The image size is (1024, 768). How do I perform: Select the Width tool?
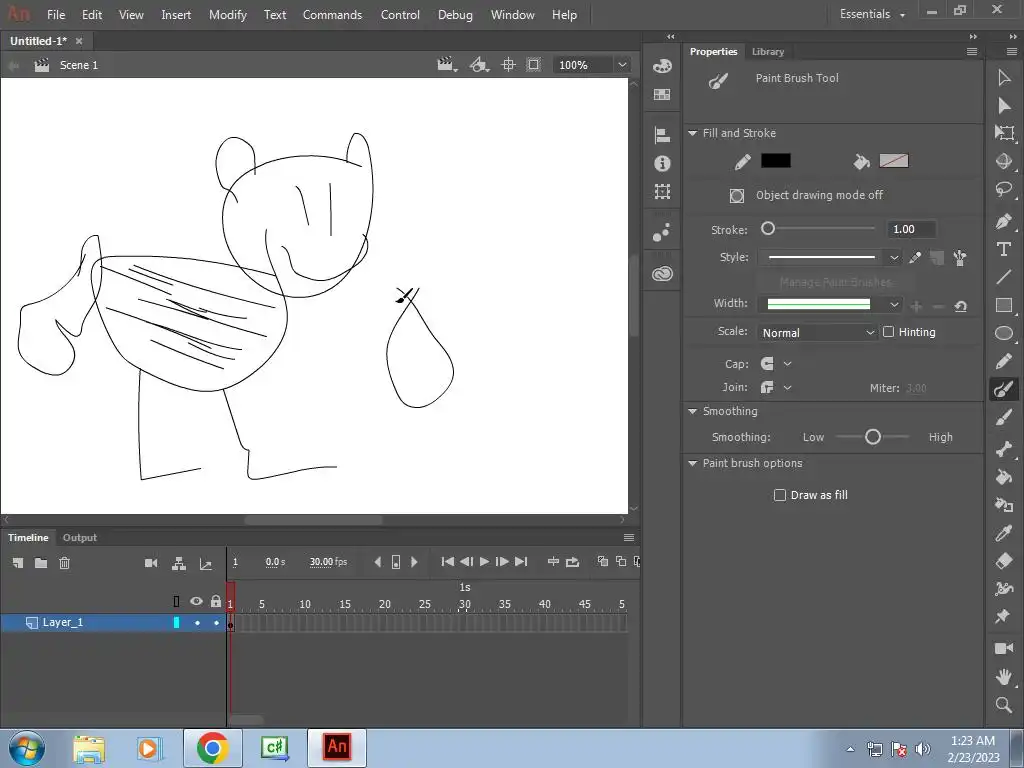pos(1004,588)
